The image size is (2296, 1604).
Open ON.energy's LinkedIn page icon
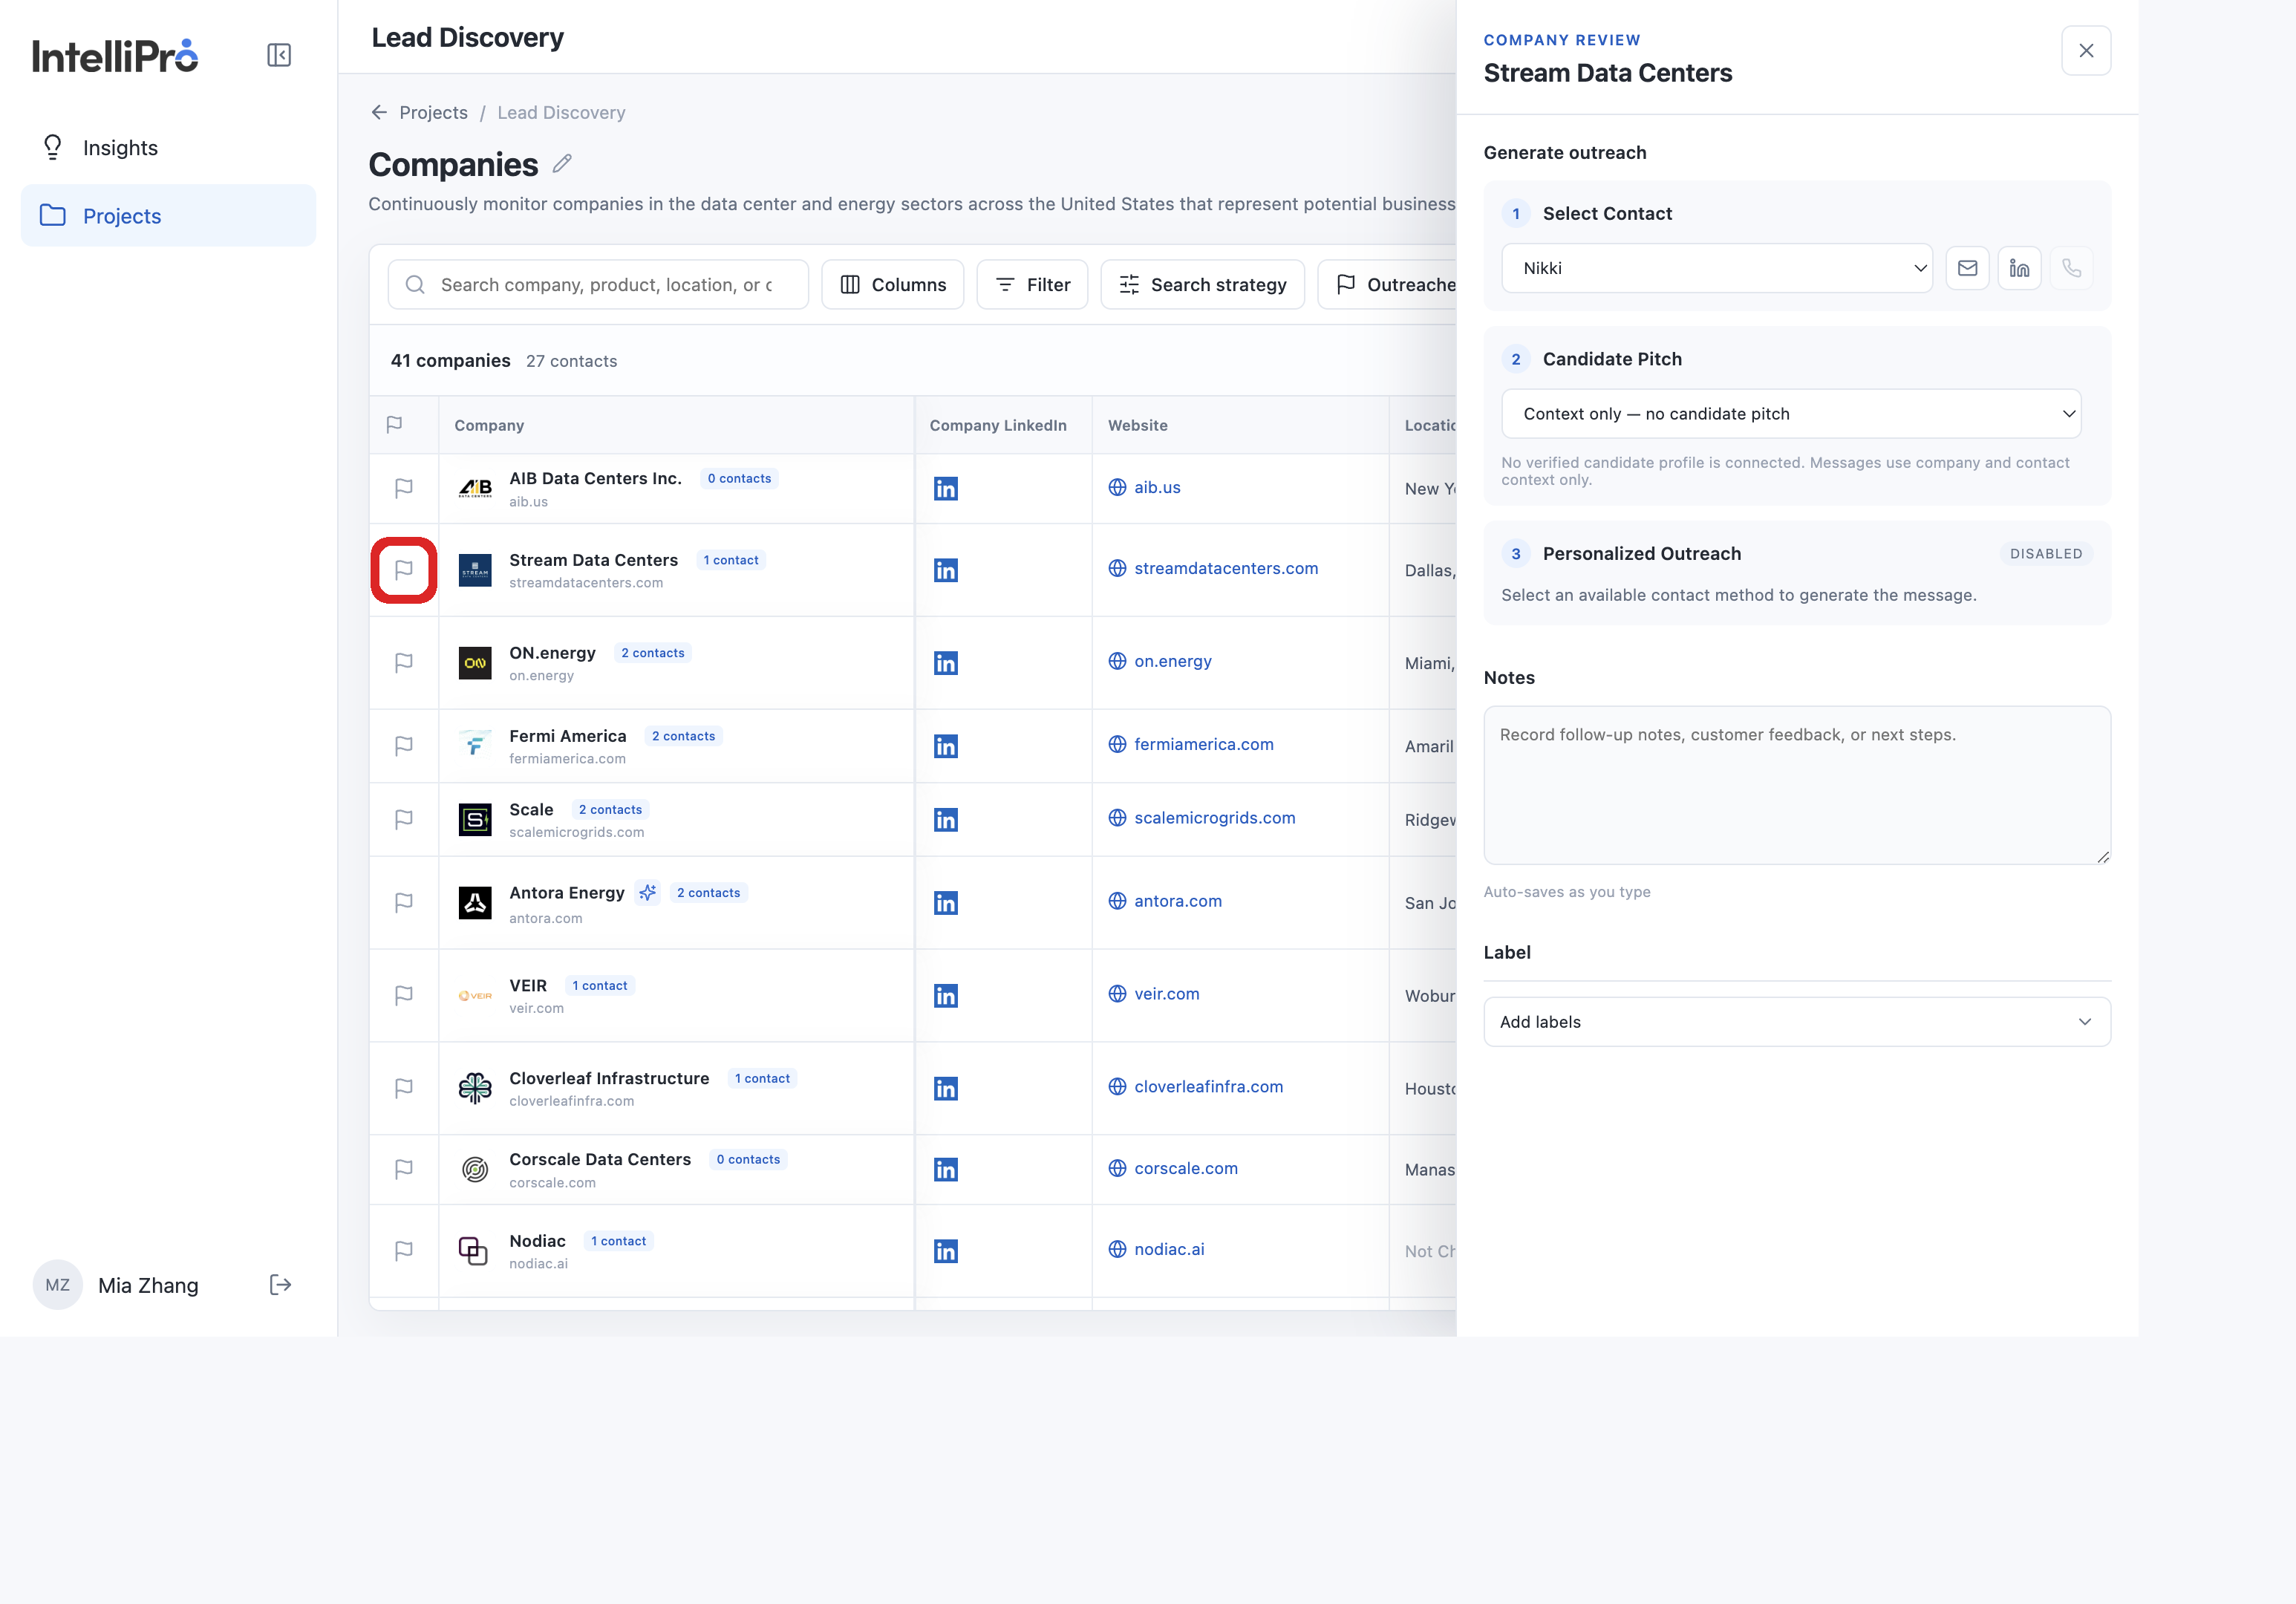[945, 663]
